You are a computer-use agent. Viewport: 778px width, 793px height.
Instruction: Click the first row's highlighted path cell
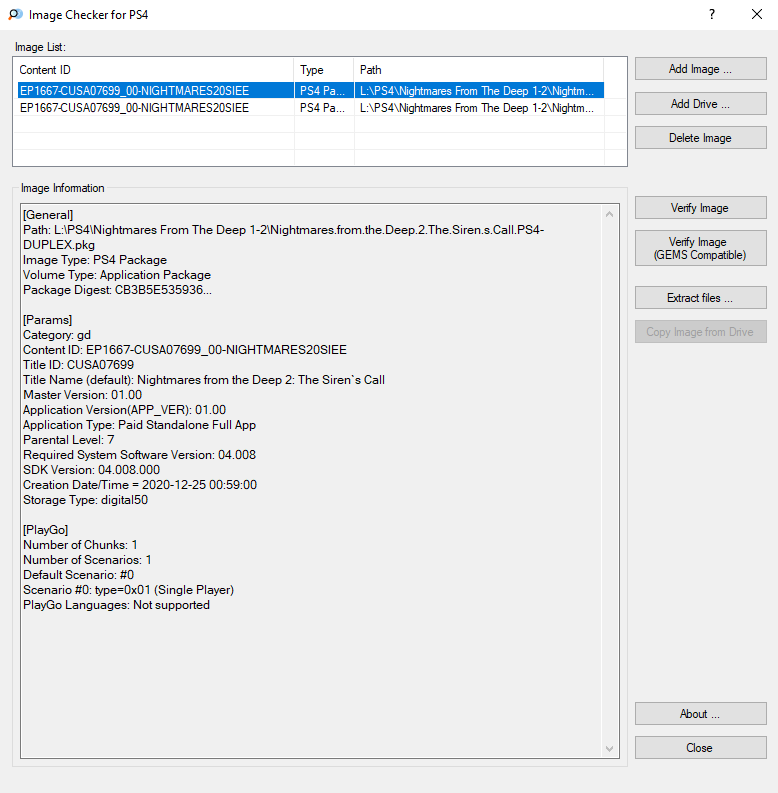point(479,91)
